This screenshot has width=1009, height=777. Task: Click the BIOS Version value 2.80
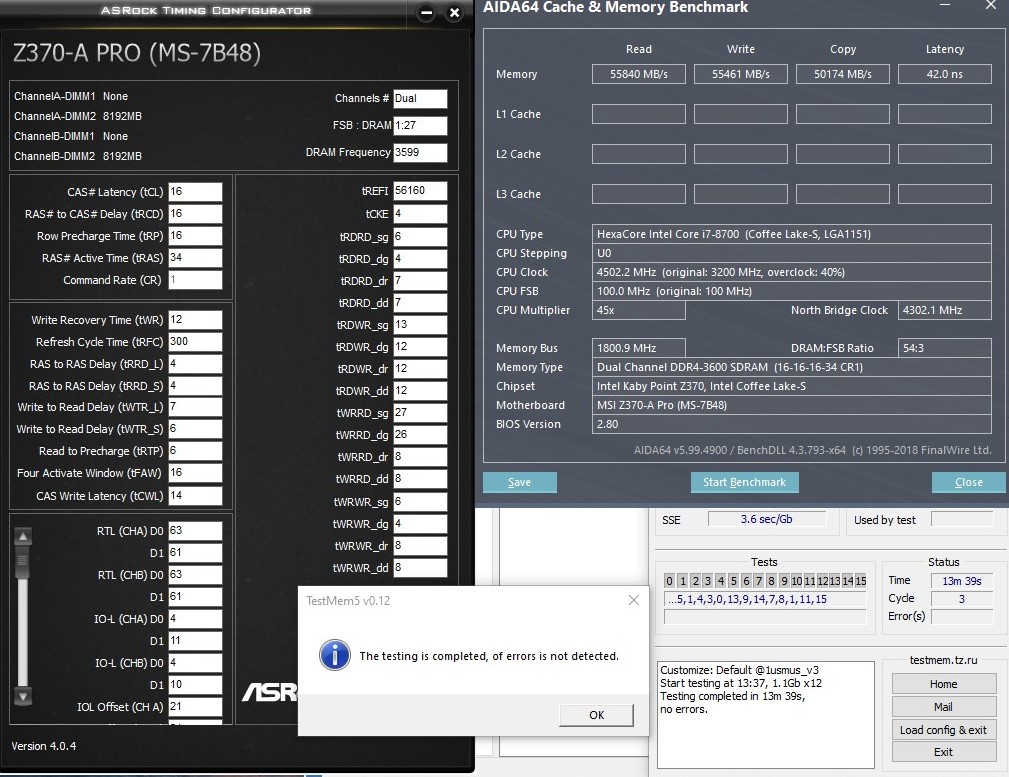791,424
